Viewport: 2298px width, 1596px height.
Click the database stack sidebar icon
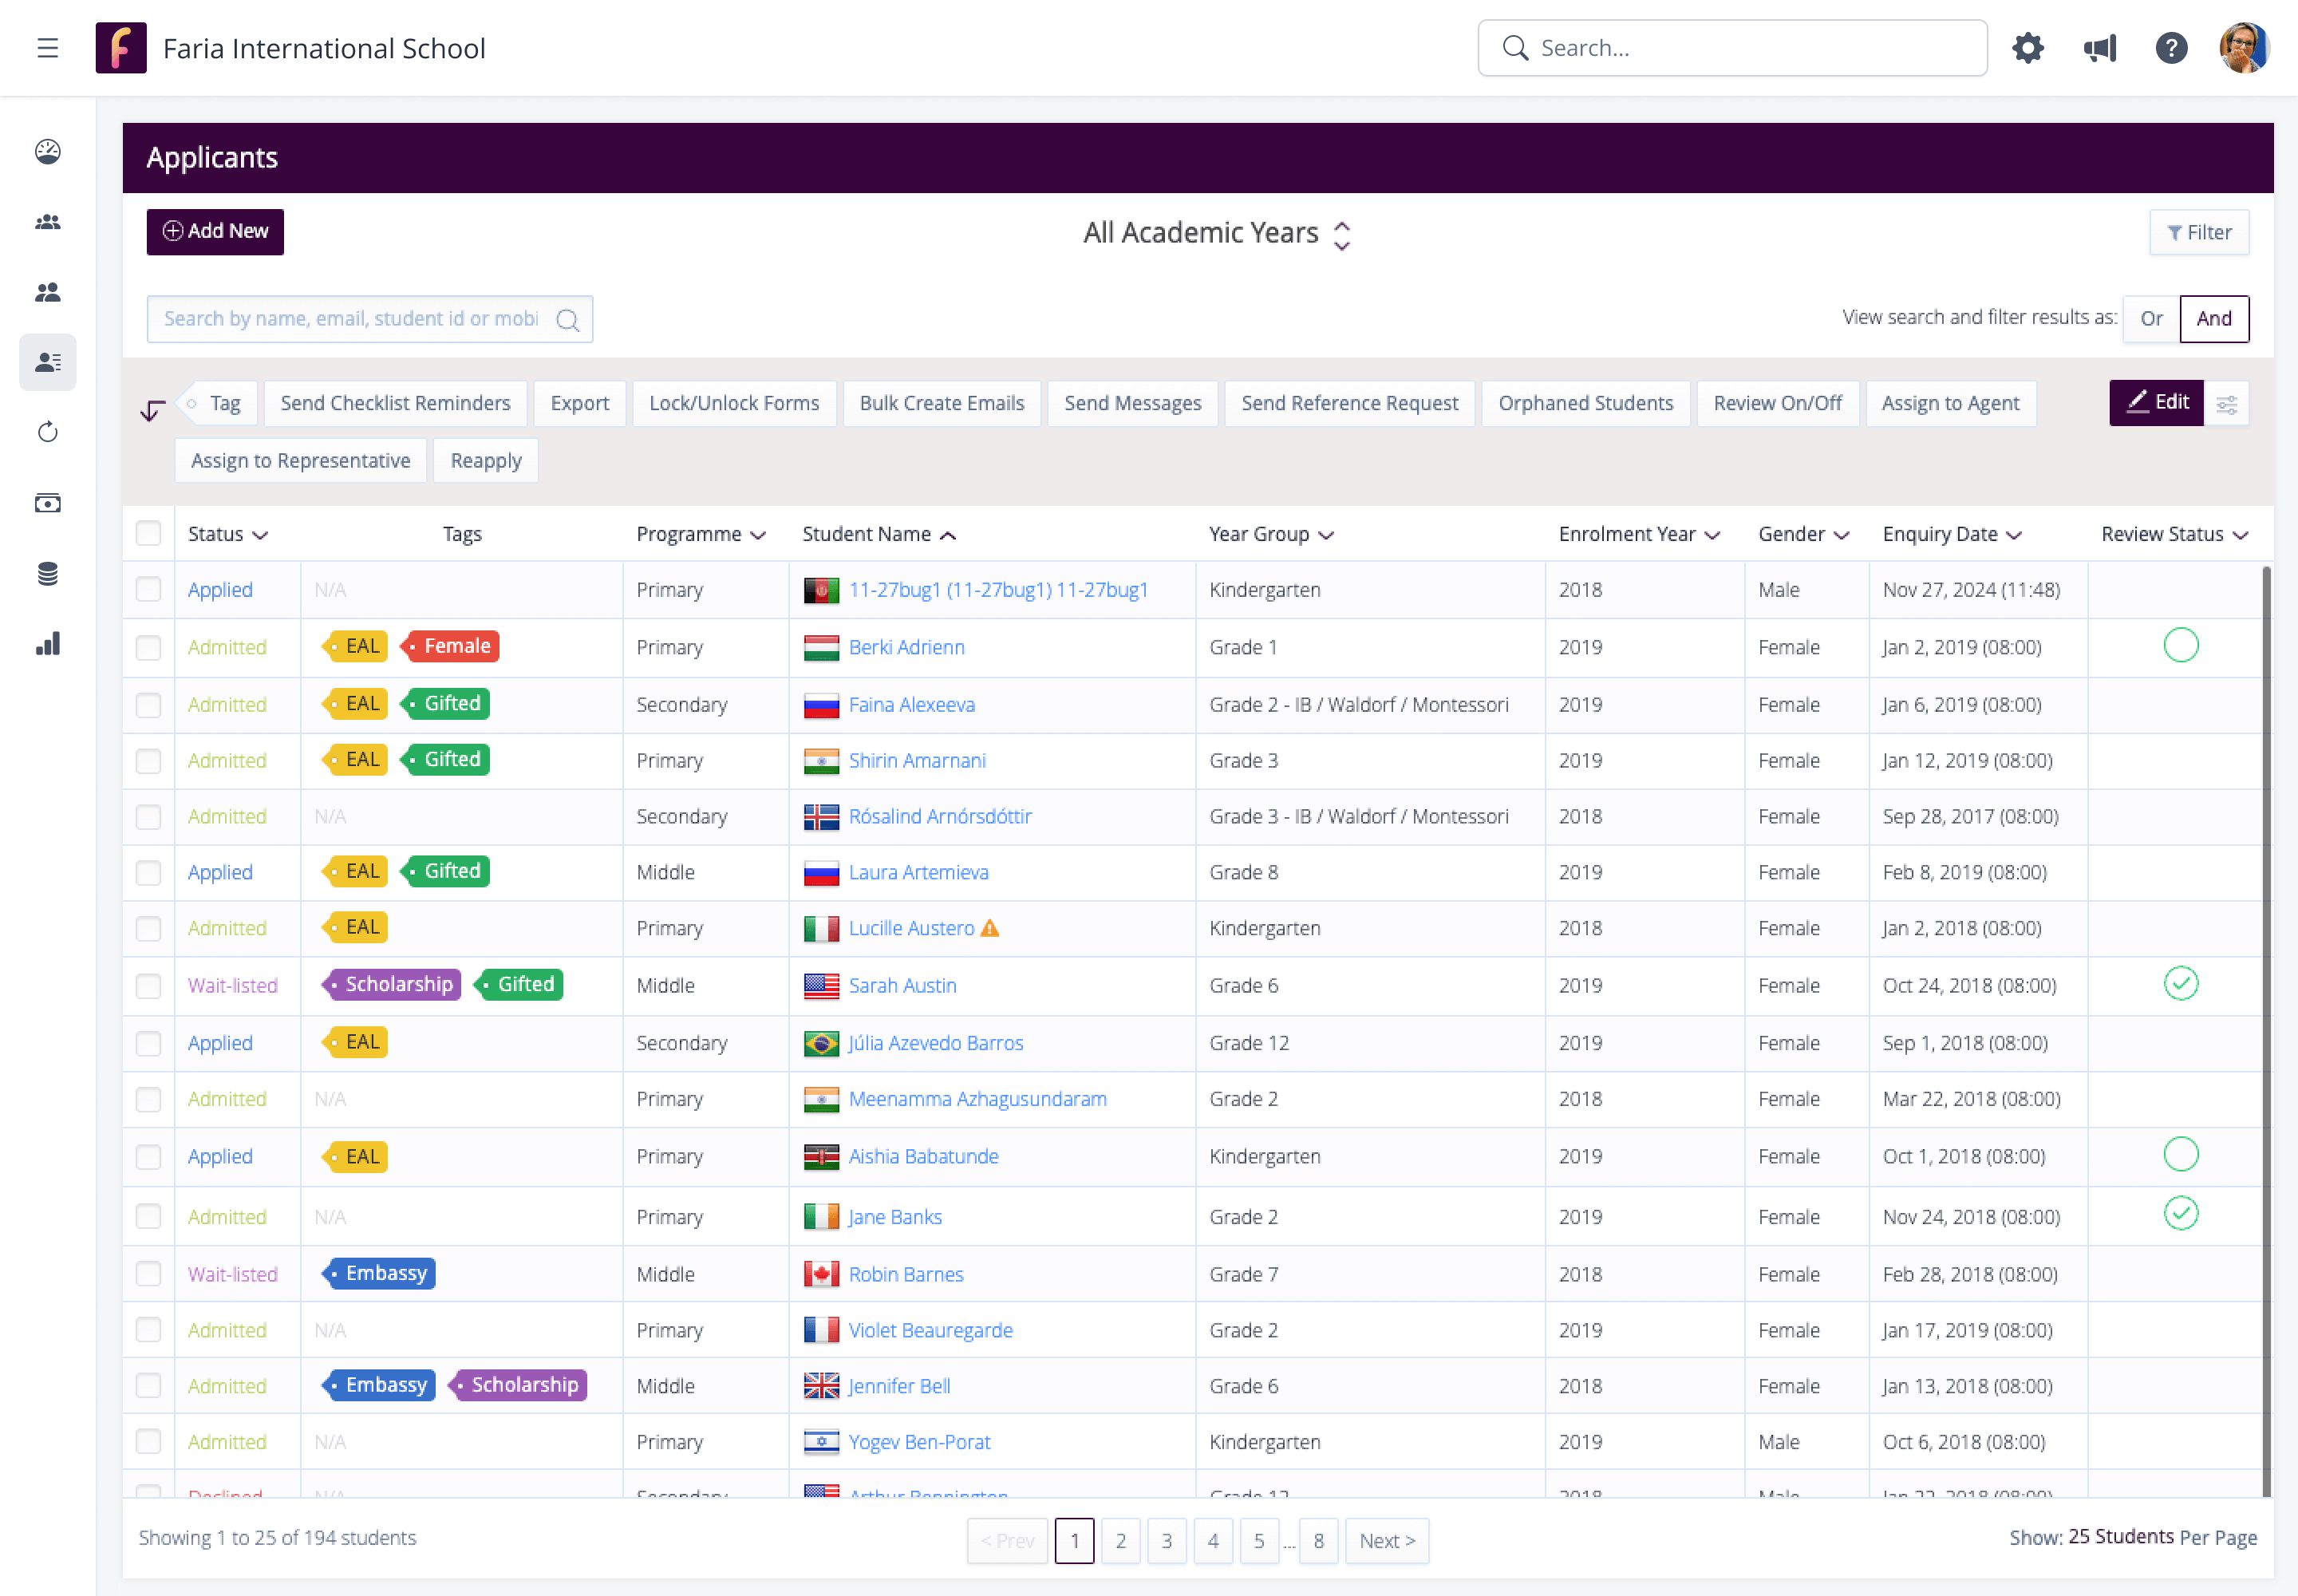click(48, 574)
